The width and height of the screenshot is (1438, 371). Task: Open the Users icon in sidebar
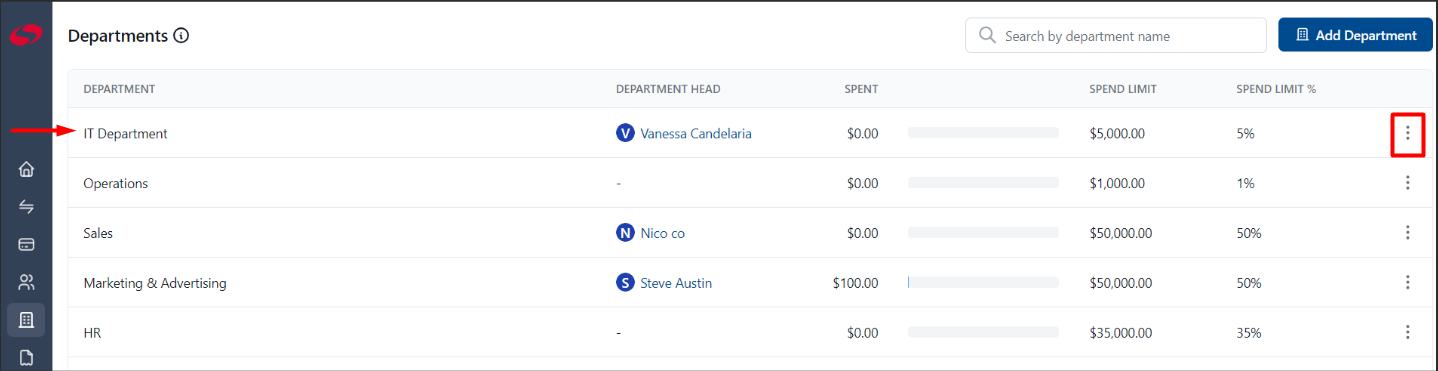26,282
